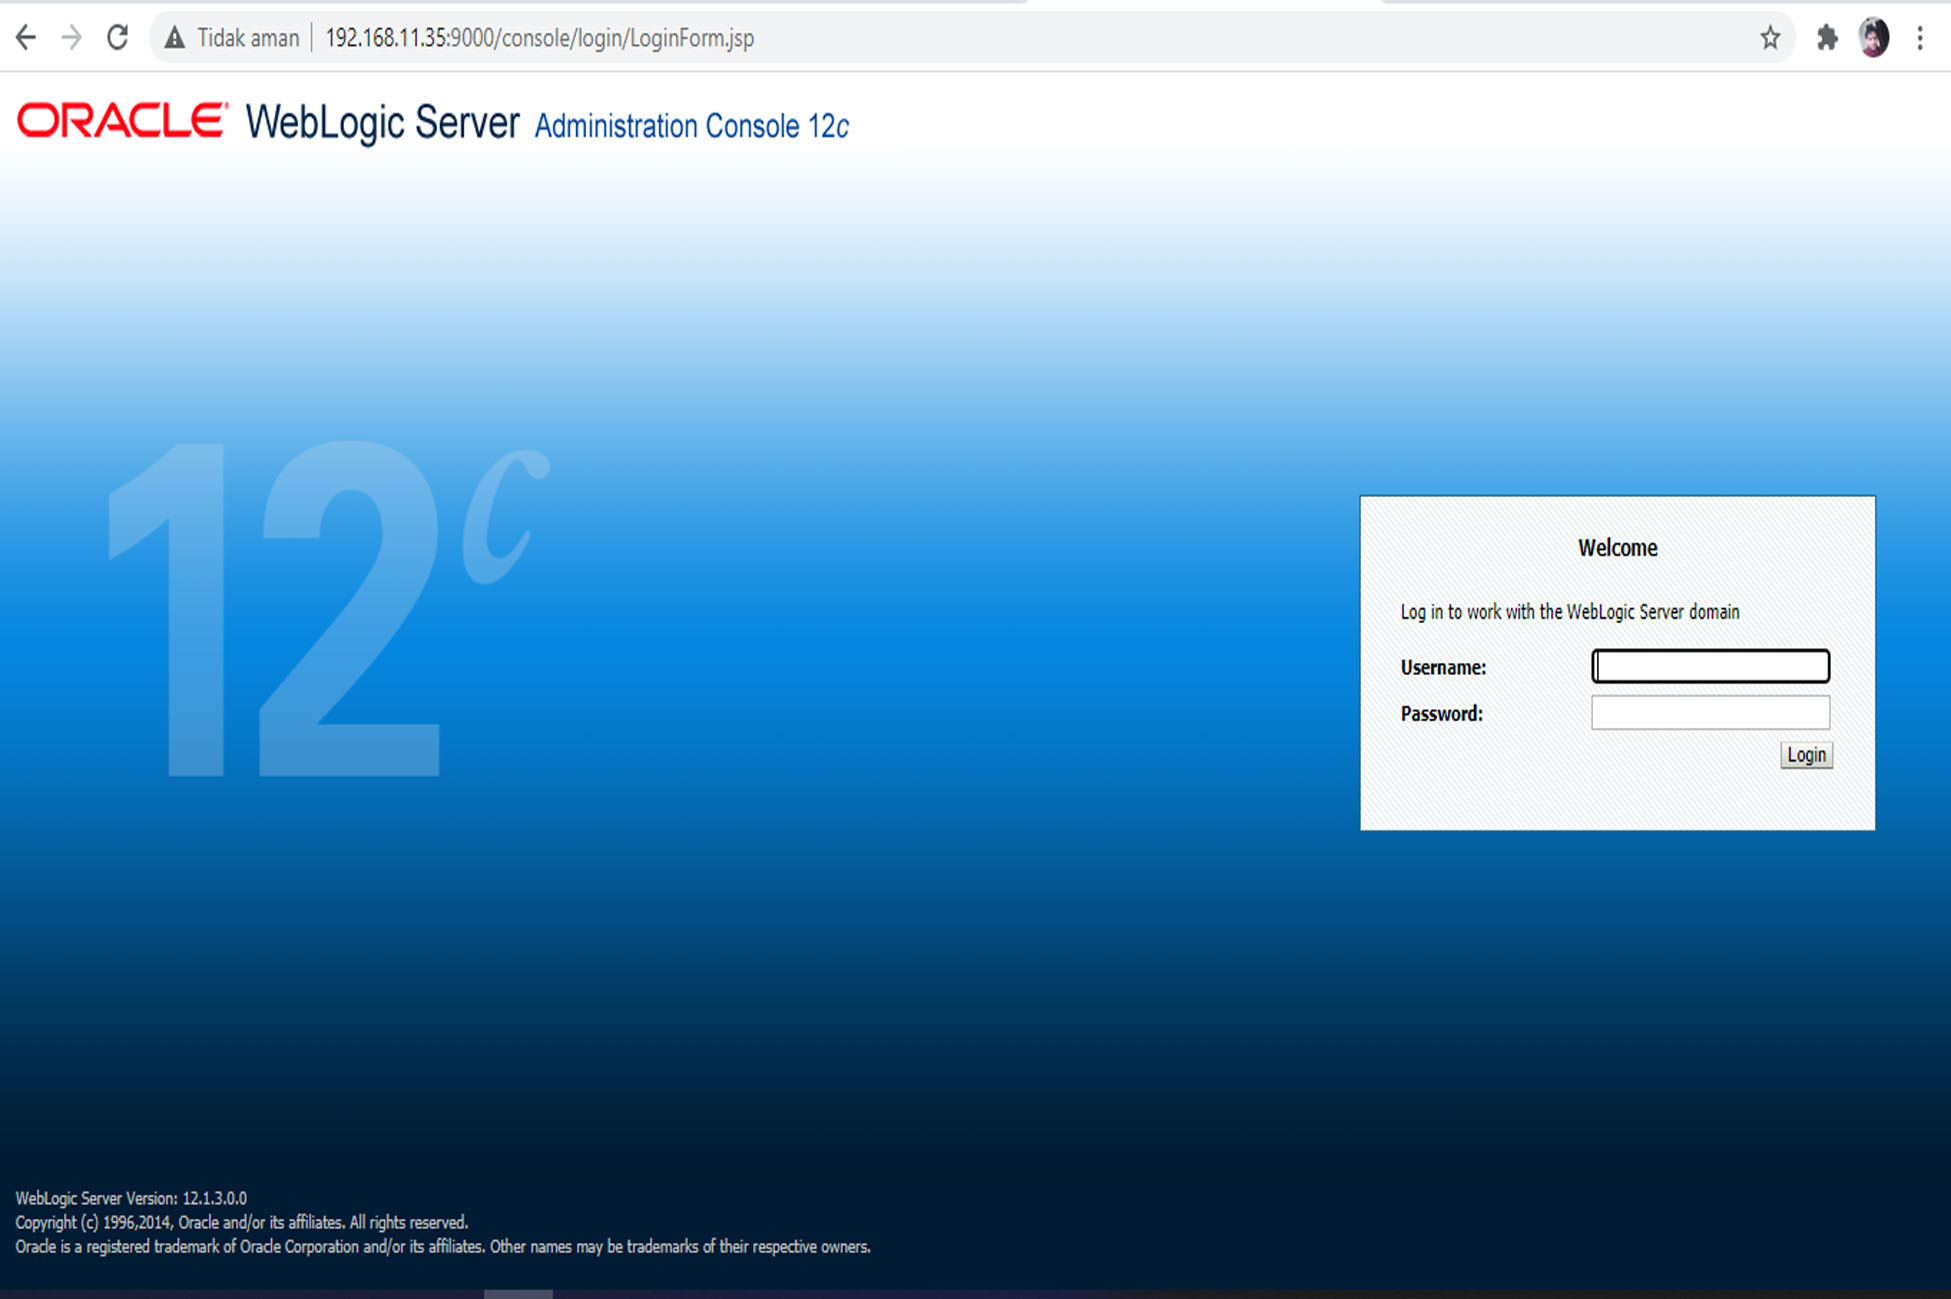The width and height of the screenshot is (1951, 1299).
Task: Click the URL in the address bar
Action: pyautogui.click(x=540, y=38)
